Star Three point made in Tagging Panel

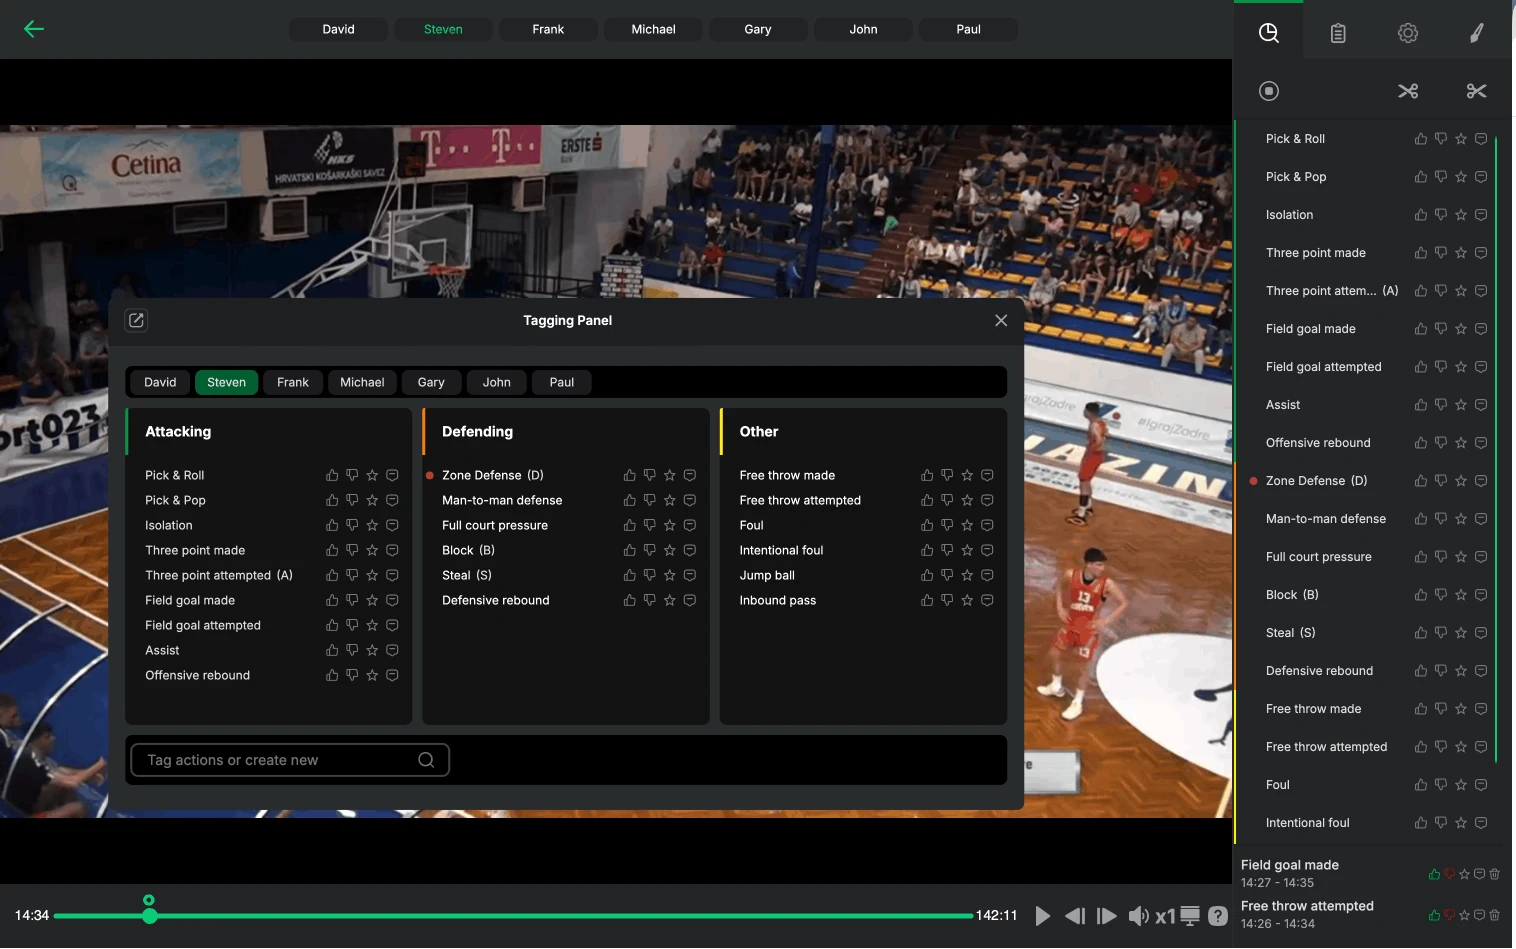coord(372,550)
